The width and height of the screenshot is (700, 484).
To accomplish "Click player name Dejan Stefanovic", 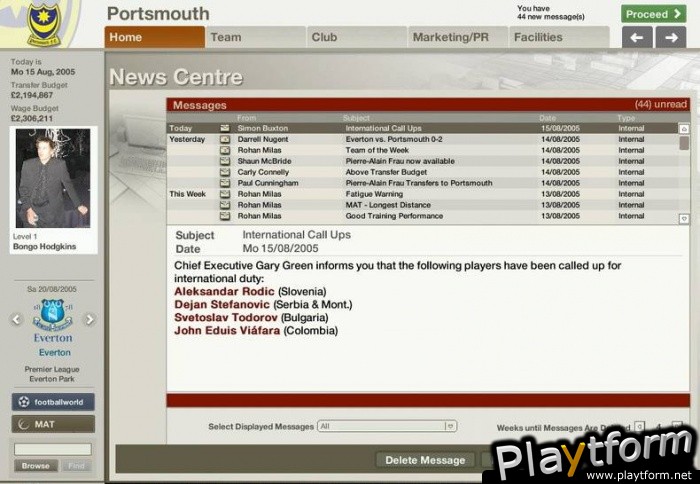I will tap(225, 304).
